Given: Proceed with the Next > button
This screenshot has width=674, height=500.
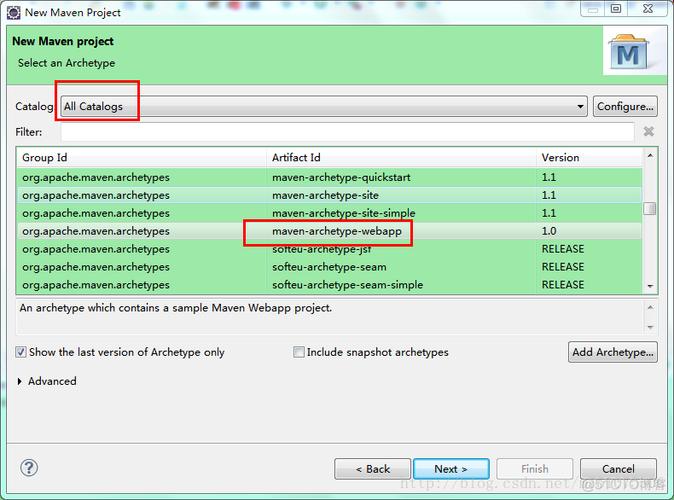Looking at the screenshot, I should click(451, 469).
